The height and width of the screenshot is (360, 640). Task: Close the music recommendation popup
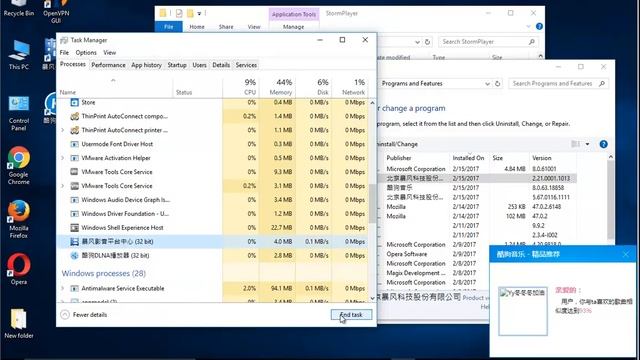tap(626, 254)
